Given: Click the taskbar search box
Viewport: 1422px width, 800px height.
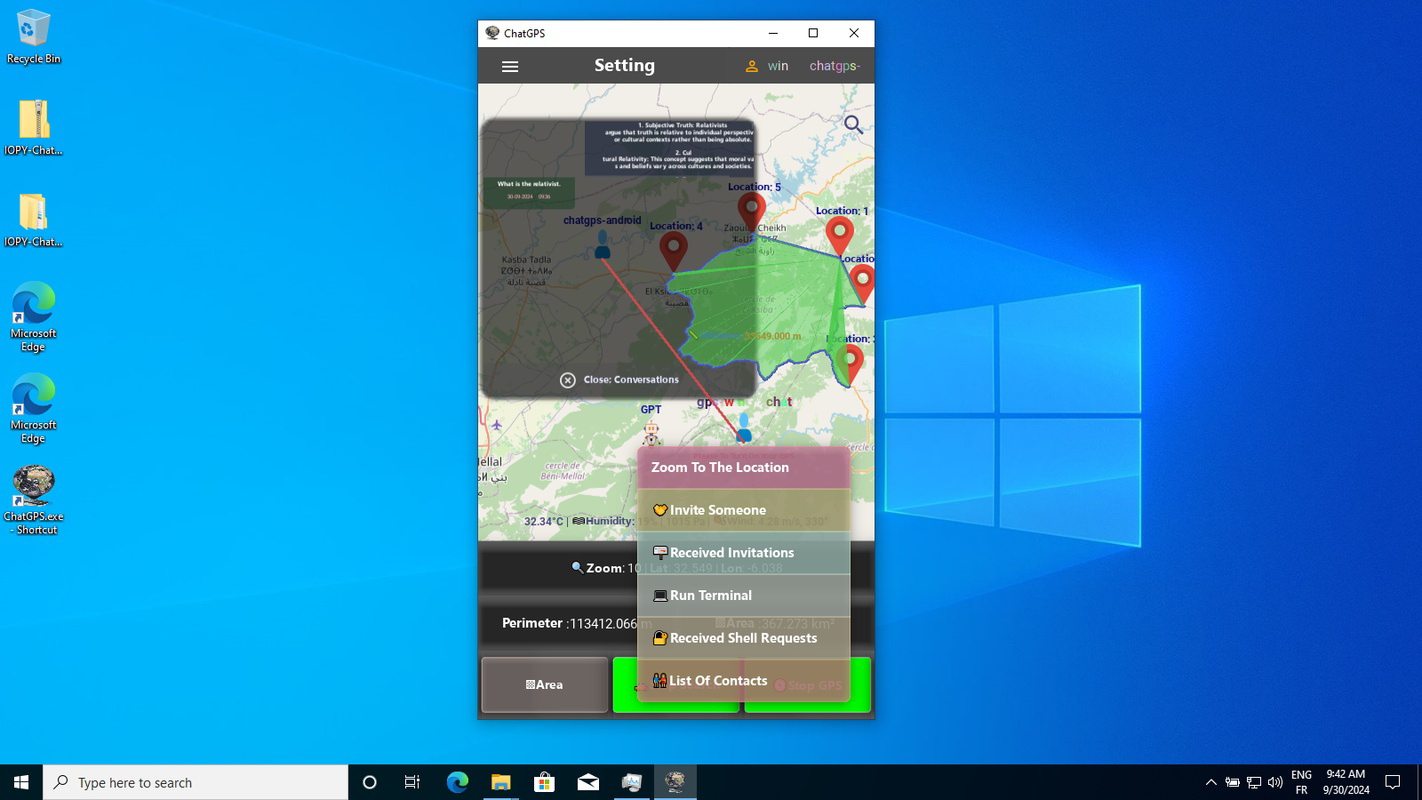Looking at the screenshot, I should point(196,782).
